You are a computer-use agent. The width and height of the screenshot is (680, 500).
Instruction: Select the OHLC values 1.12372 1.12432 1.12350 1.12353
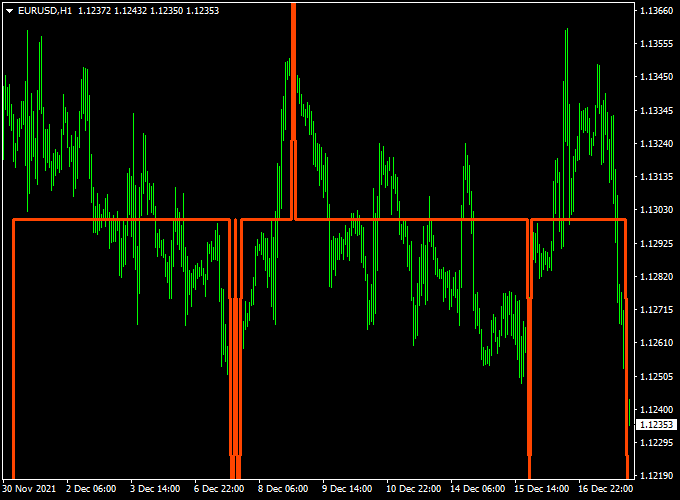(148, 11)
